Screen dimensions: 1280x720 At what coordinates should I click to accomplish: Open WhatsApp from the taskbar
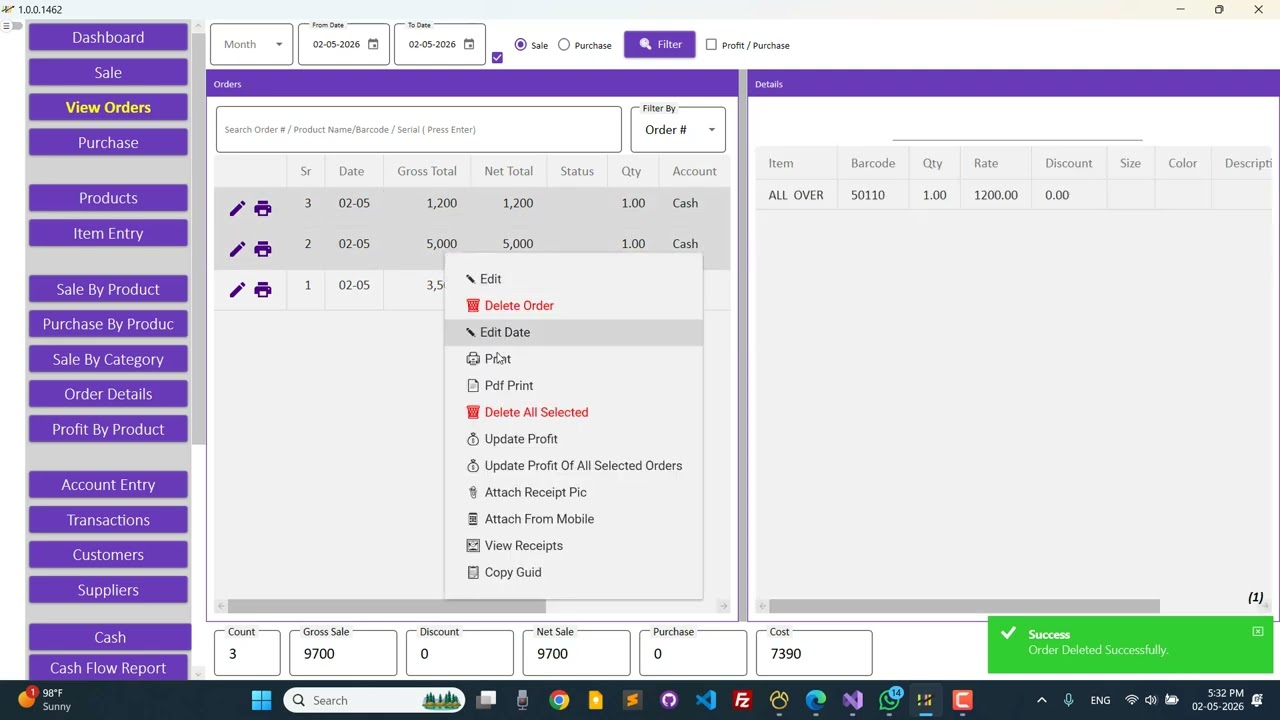889,700
